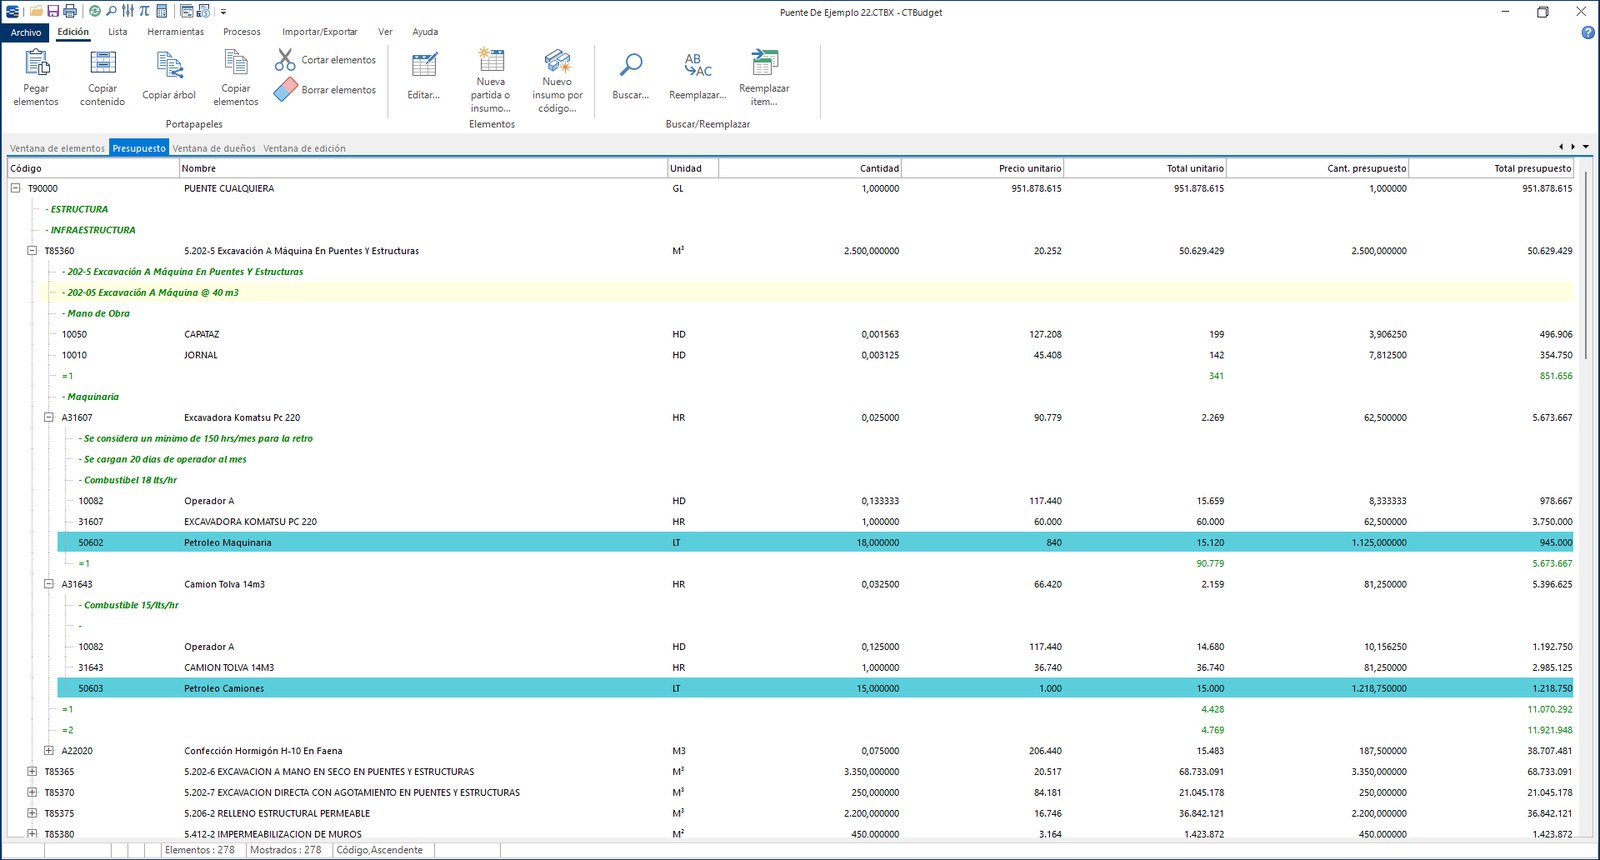This screenshot has height=860, width=1600.
Task: Switch to Ventana de dueños tab
Action: tap(214, 148)
